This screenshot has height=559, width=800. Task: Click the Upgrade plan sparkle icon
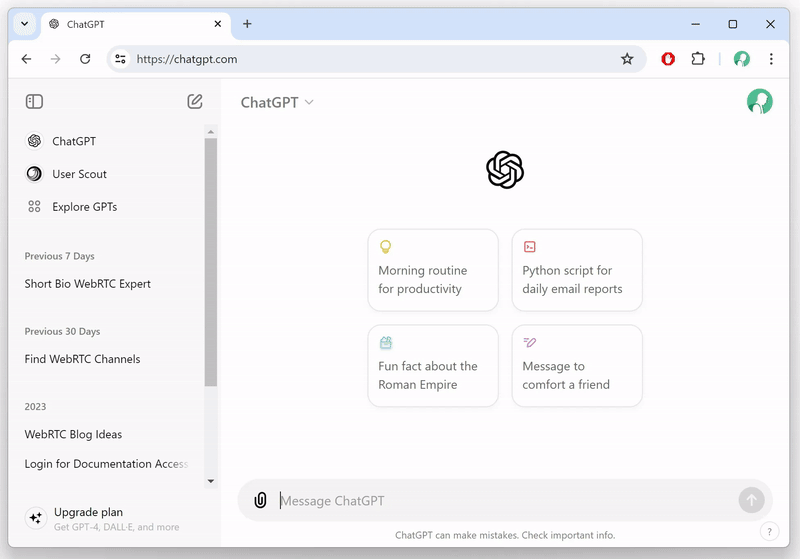(x=36, y=518)
